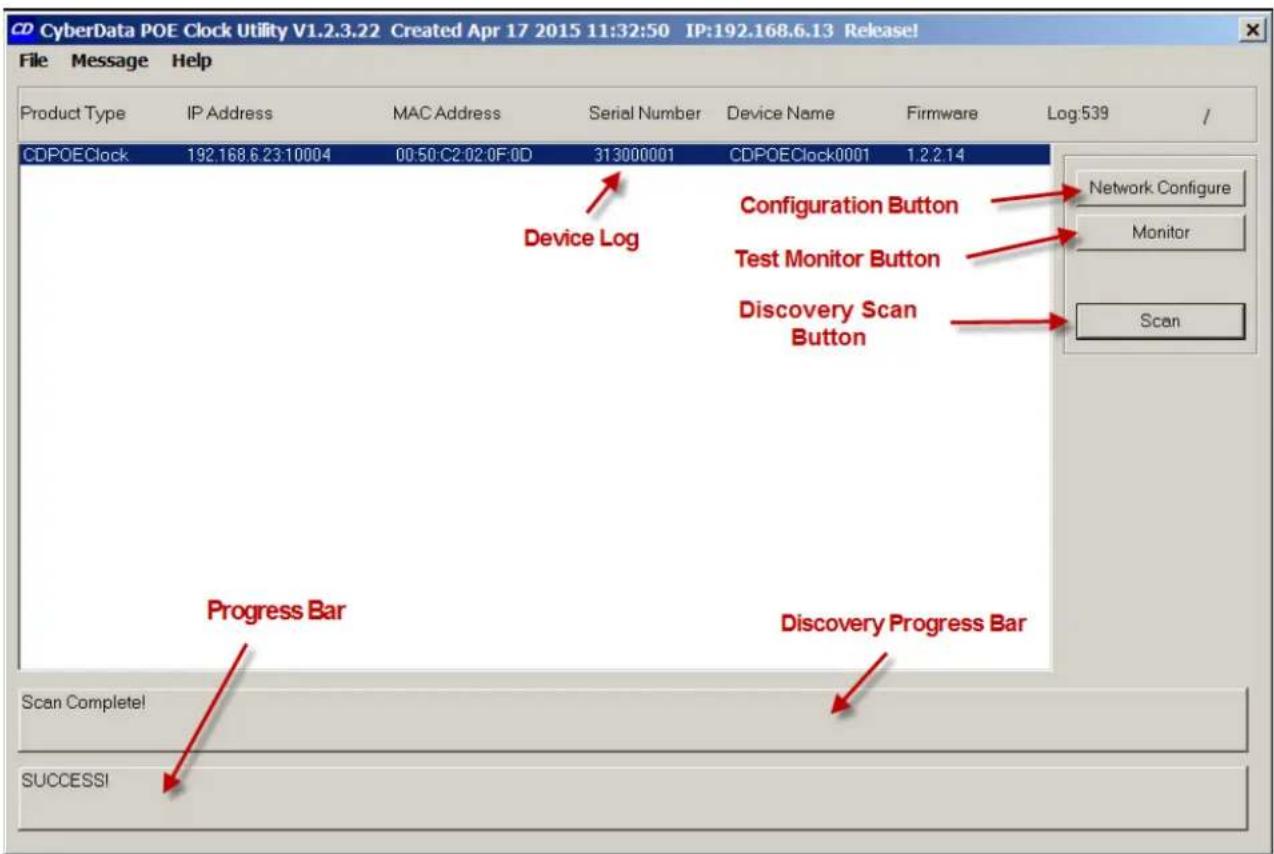
Task: Click the Scan Complete! status bar
Action: click(633, 719)
